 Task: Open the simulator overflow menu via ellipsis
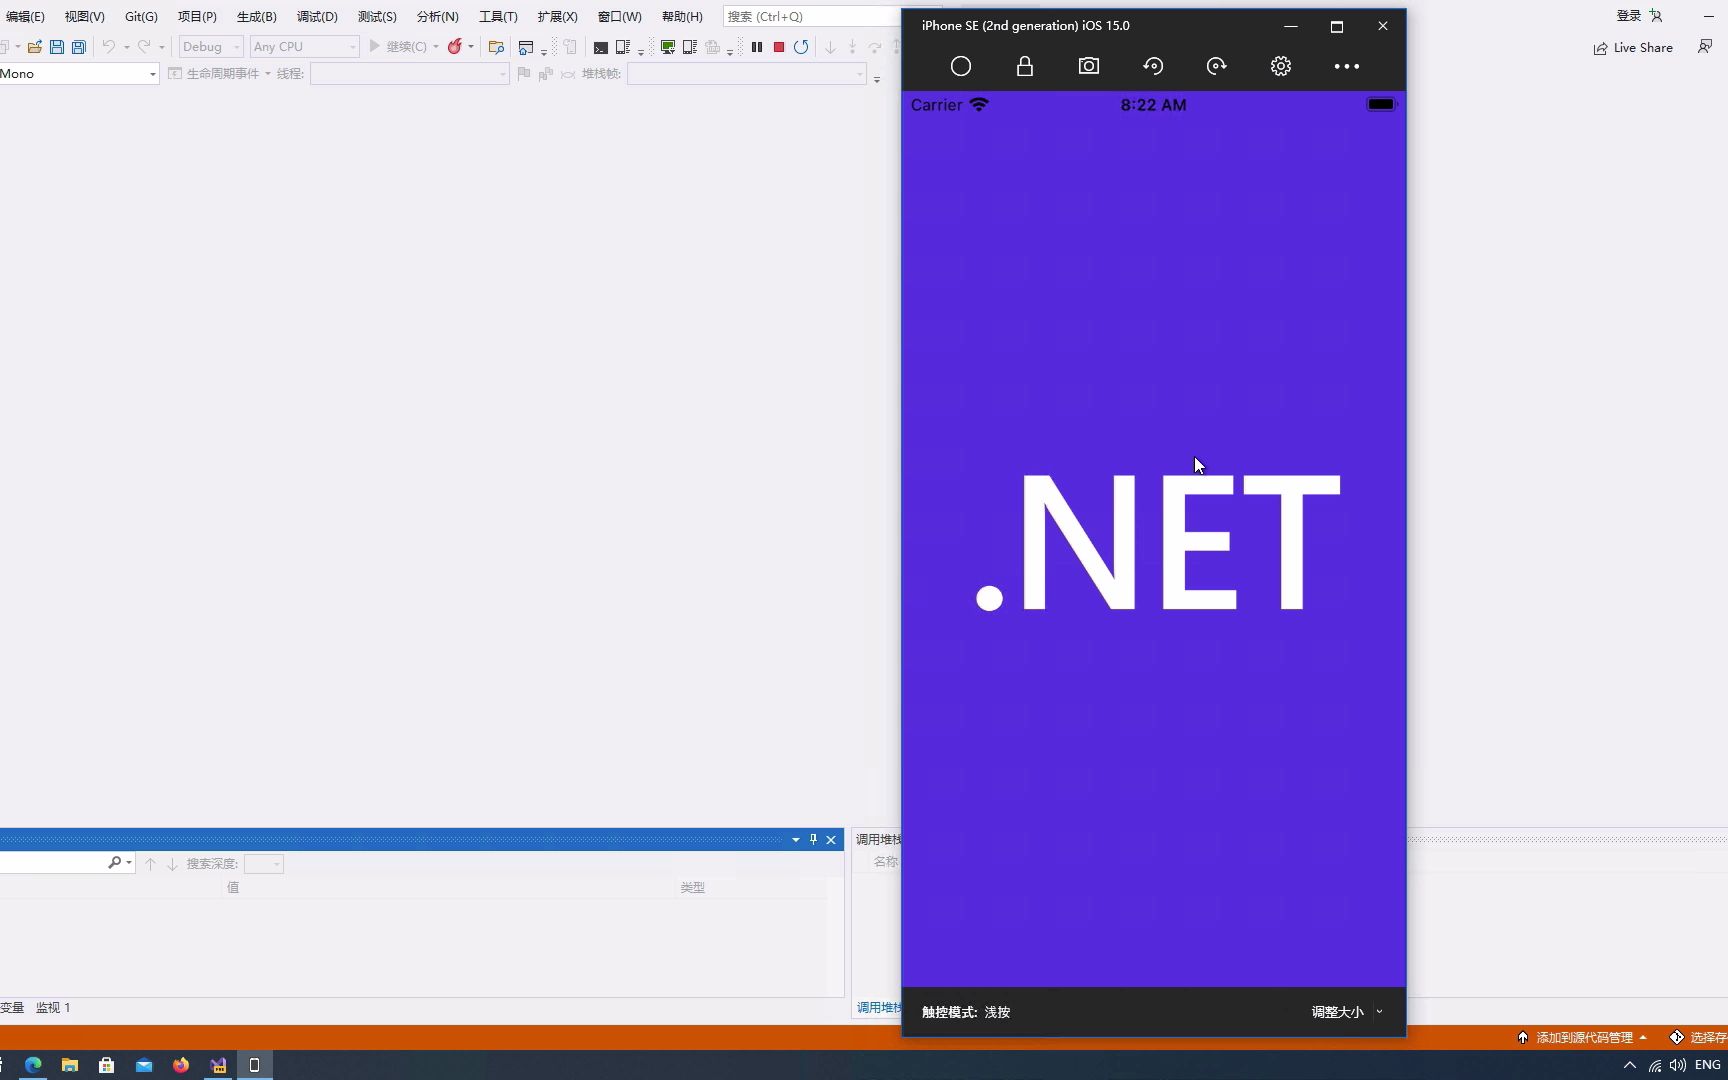coord(1346,66)
